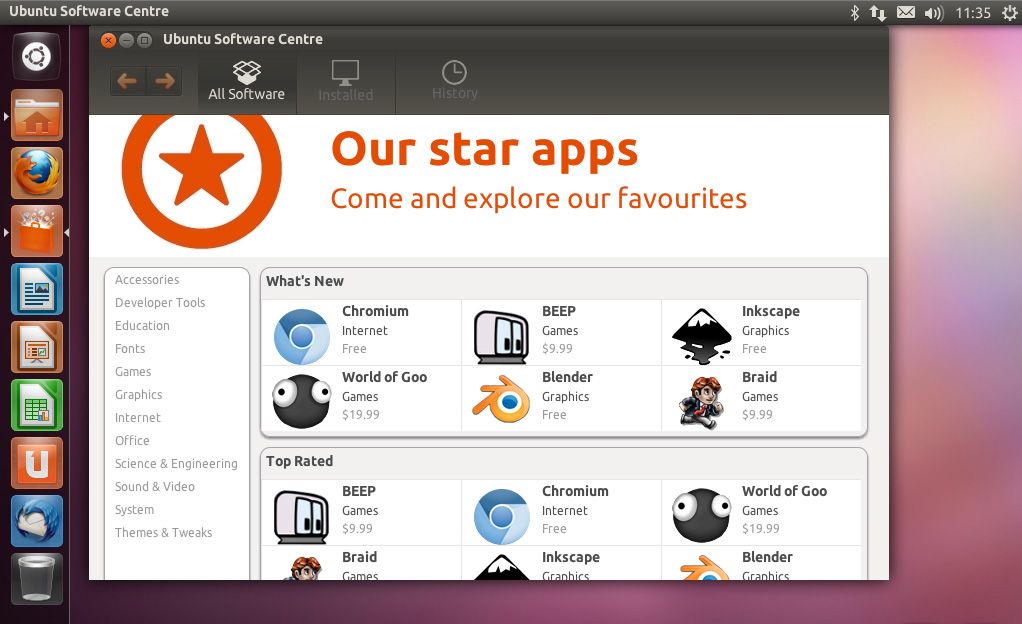Click Braid $9.99 price in What's New
This screenshot has height=624, width=1022.
[757, 415]
